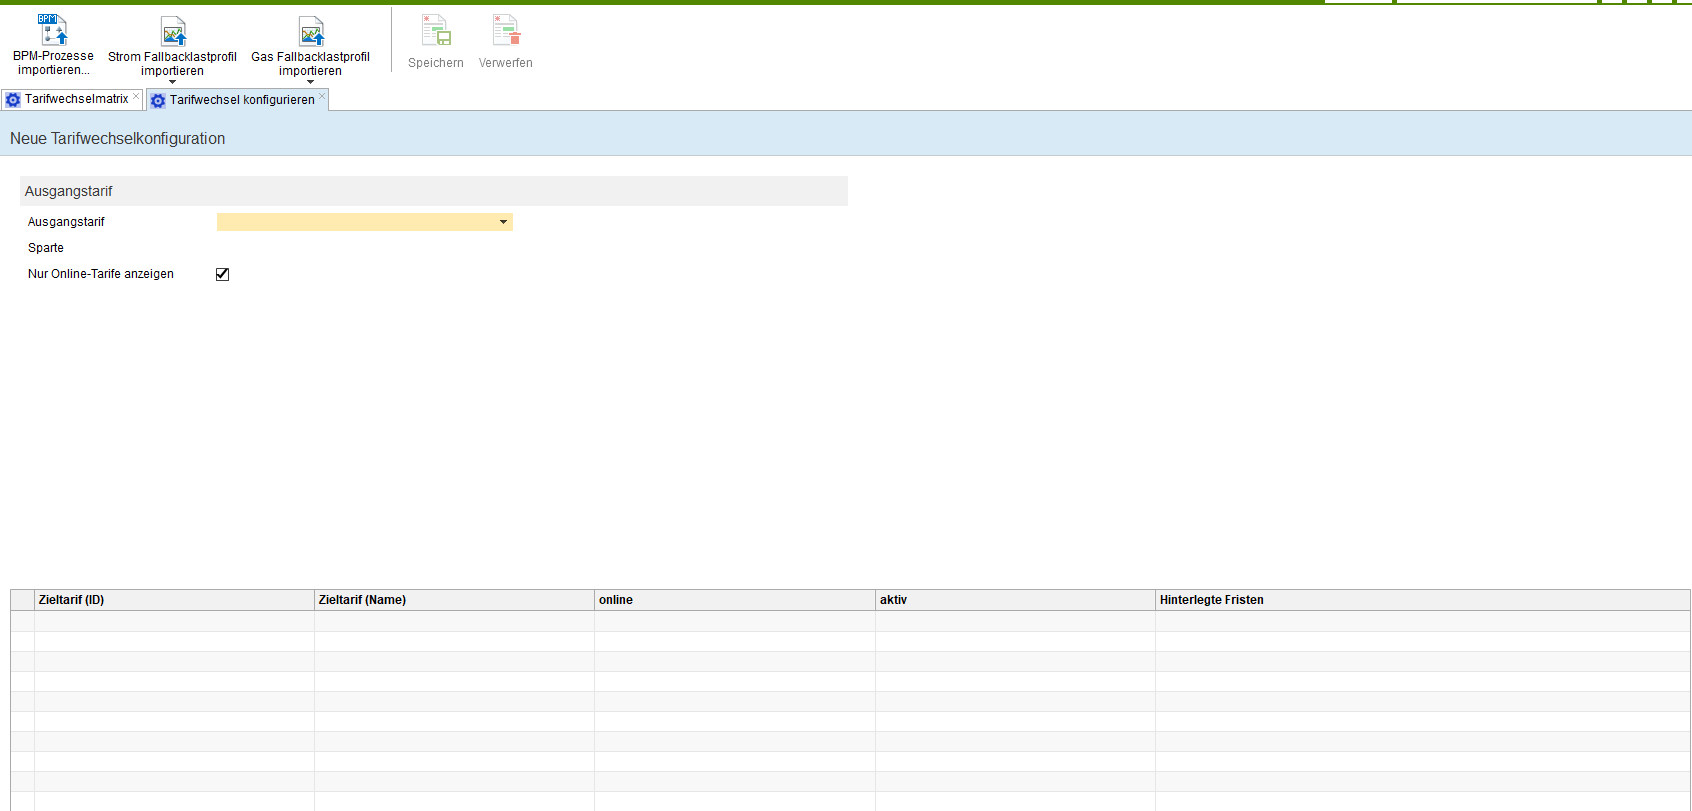Uncheck Nur Online-Tarife anzeigen checkbox
1692x811 pixels.
click(222, 274)
